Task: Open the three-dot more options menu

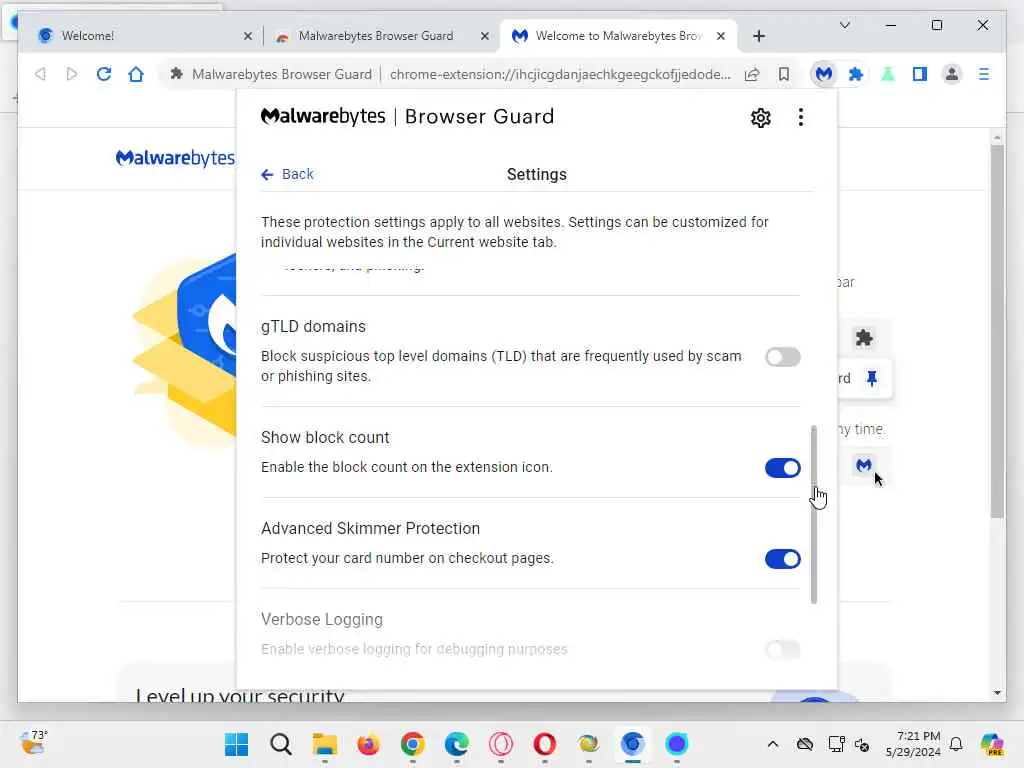Action: pos(801,118)
